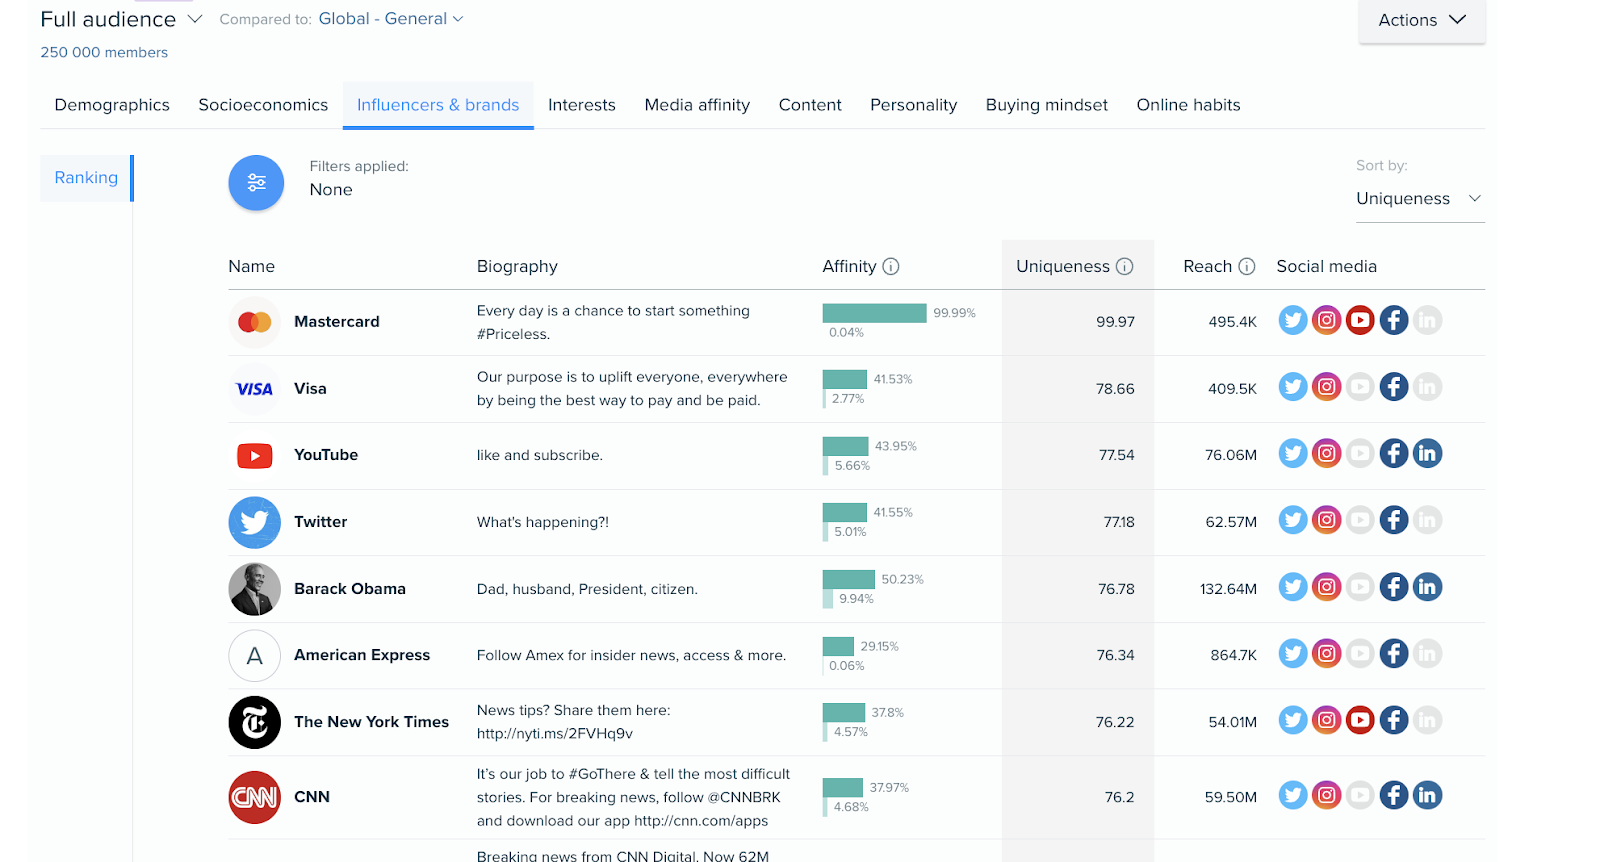Open American Express's Instagram icon
Viewport: 1600px width, 862px height.
[1326, 654]
